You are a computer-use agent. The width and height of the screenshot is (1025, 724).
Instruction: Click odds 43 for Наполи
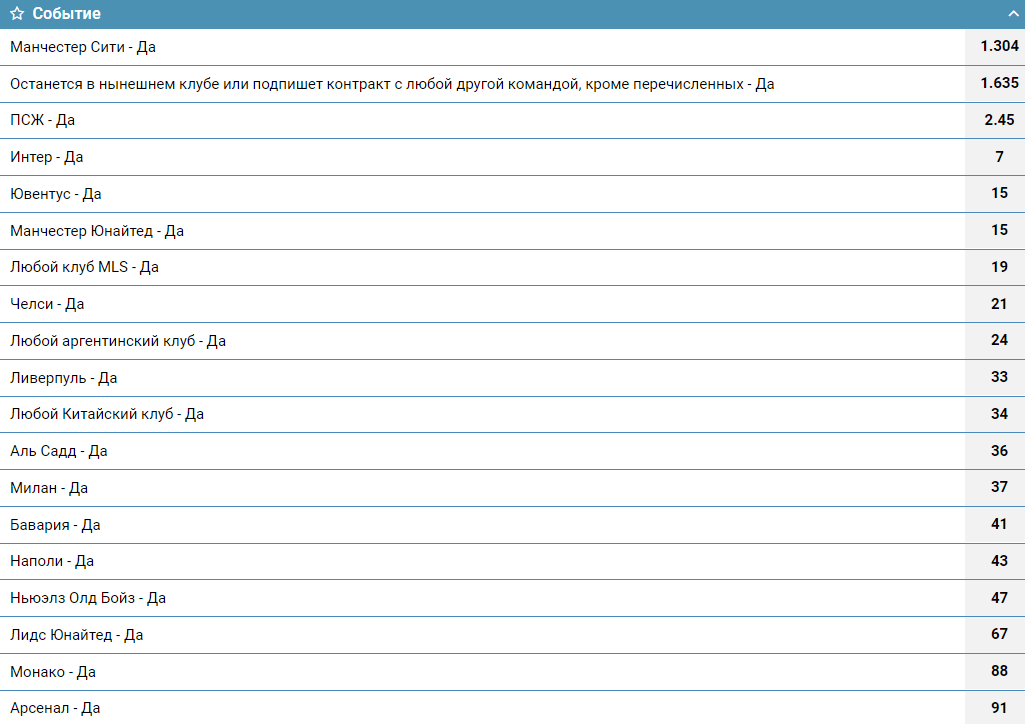(995, 561)
